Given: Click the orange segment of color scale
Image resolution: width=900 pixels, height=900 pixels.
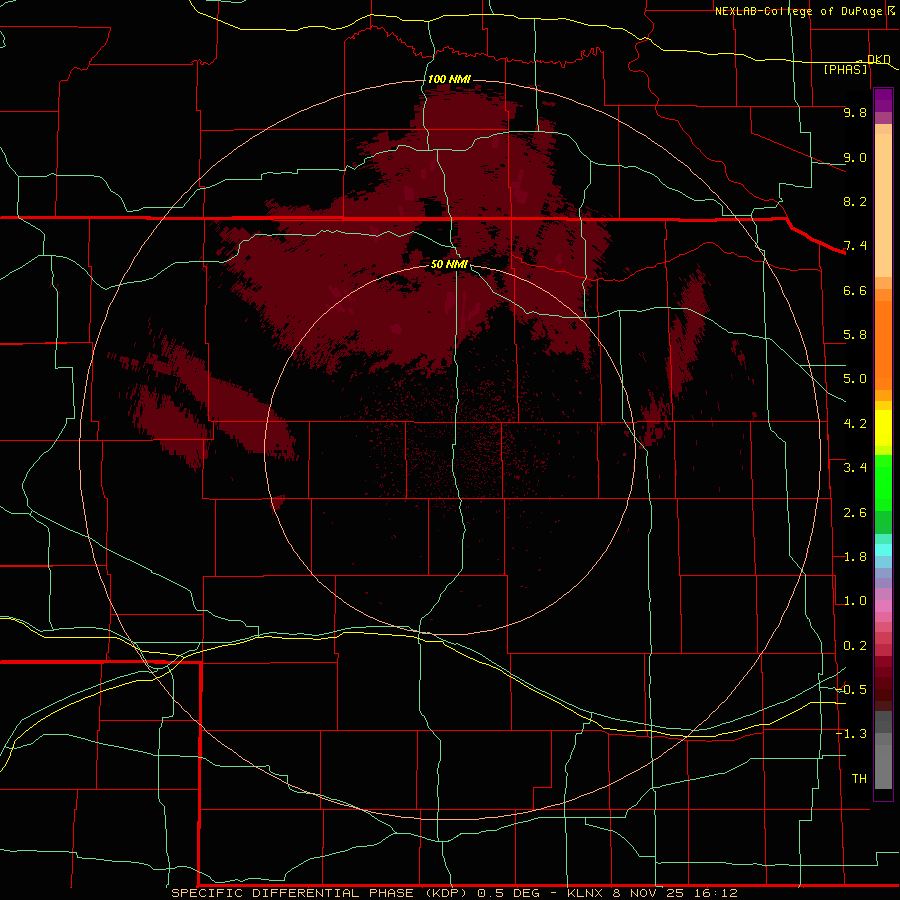Looking at the screenshot, I should (883, 345).
